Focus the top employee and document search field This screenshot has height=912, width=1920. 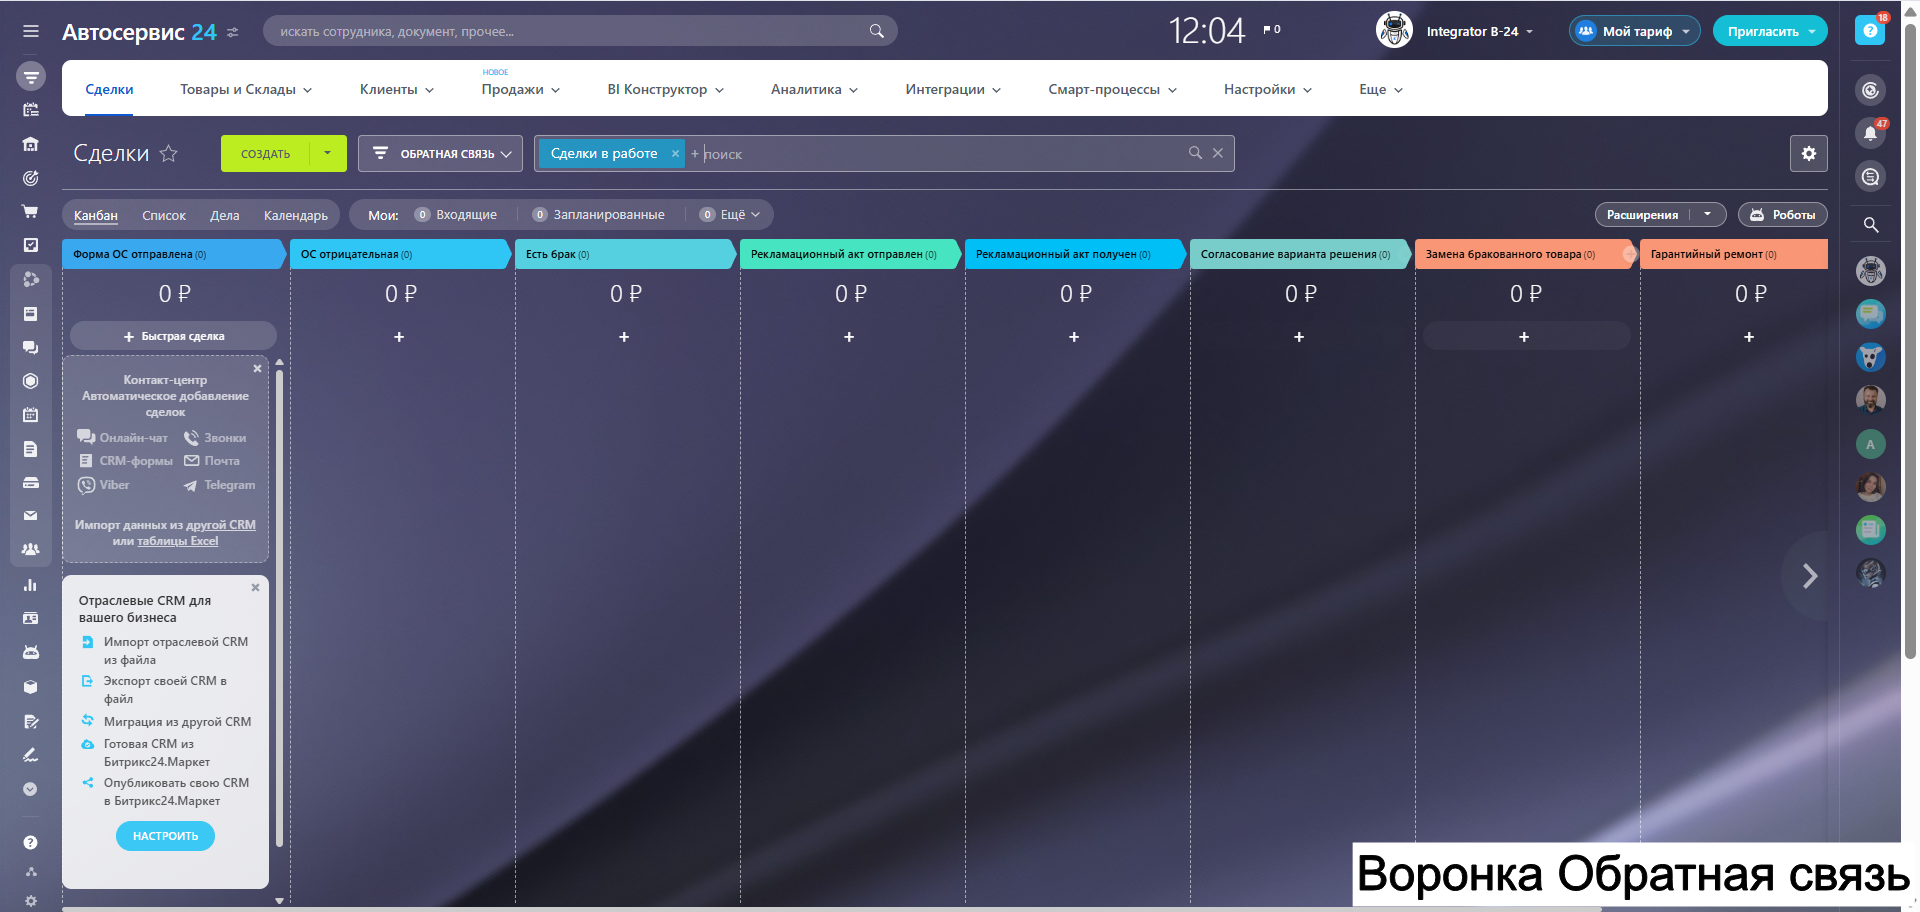580,31
